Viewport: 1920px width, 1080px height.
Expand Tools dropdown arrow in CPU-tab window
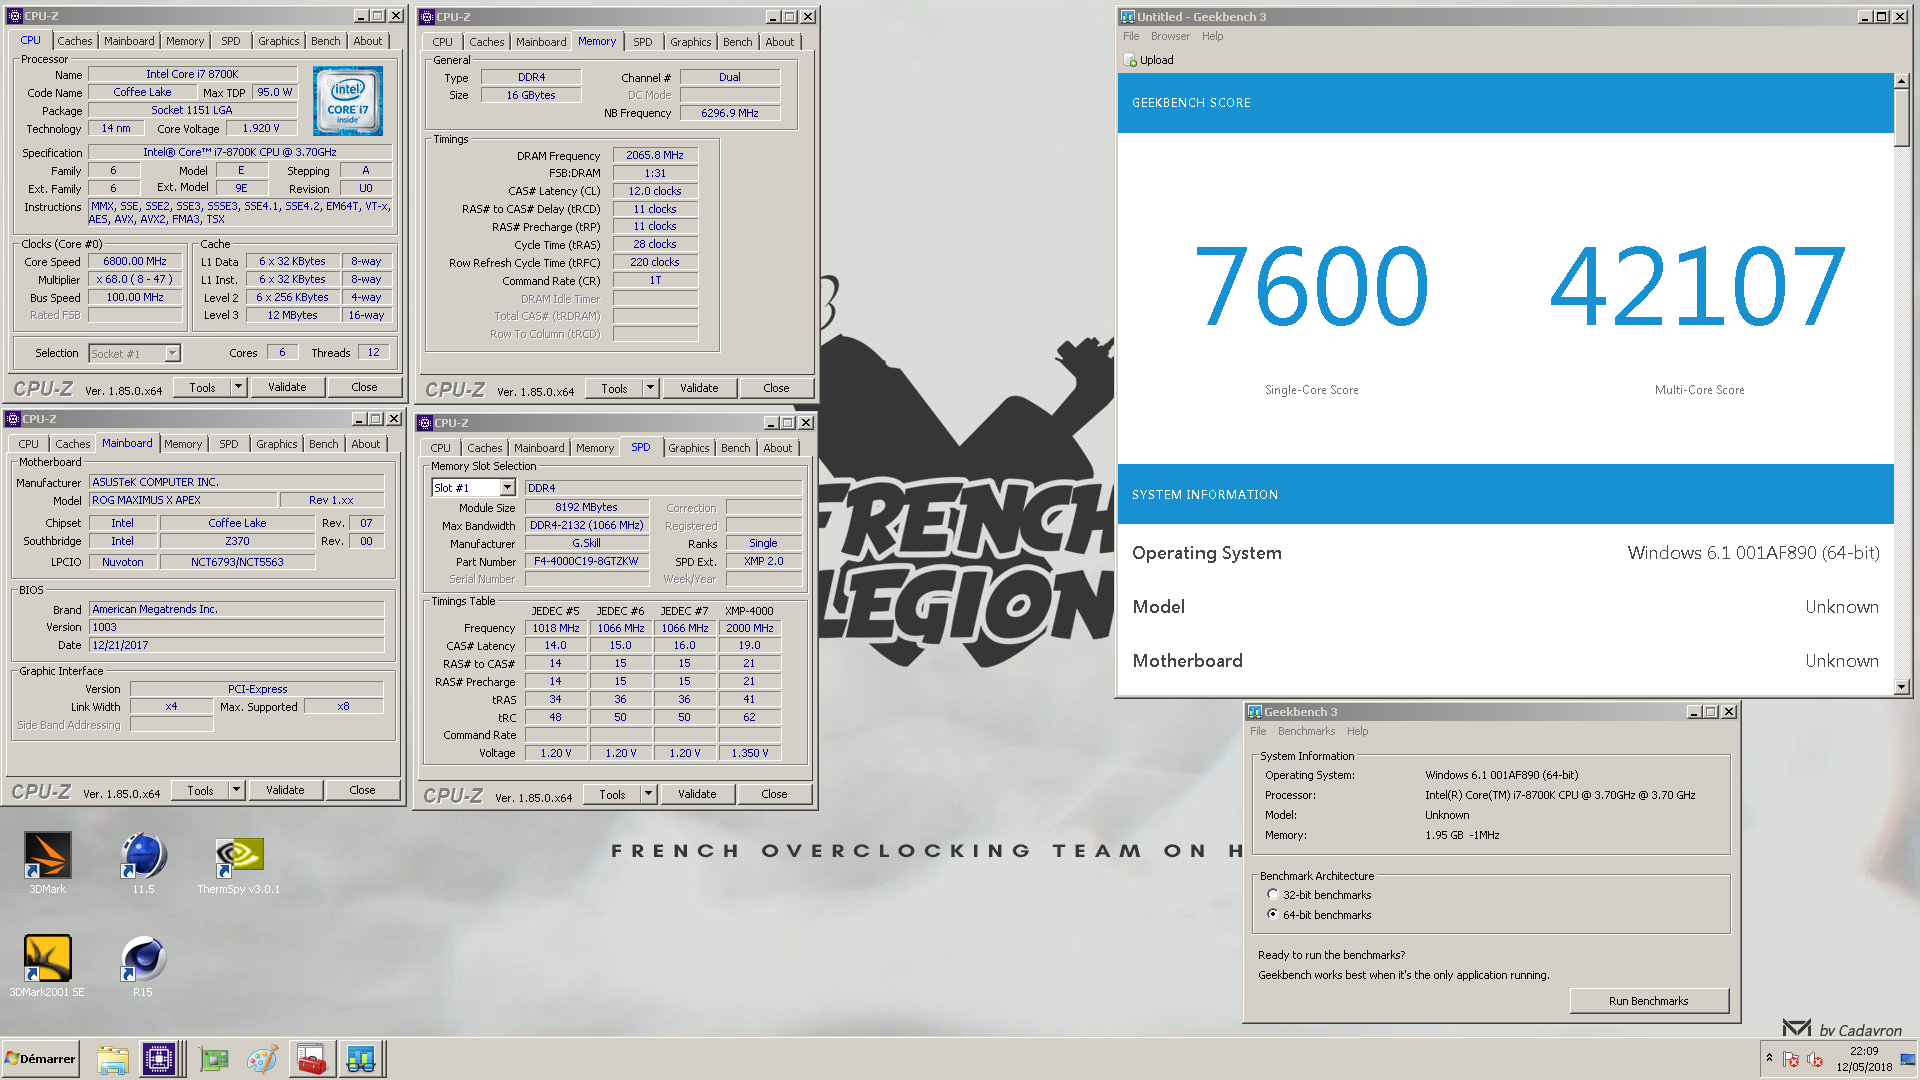(x=238, y=388)
